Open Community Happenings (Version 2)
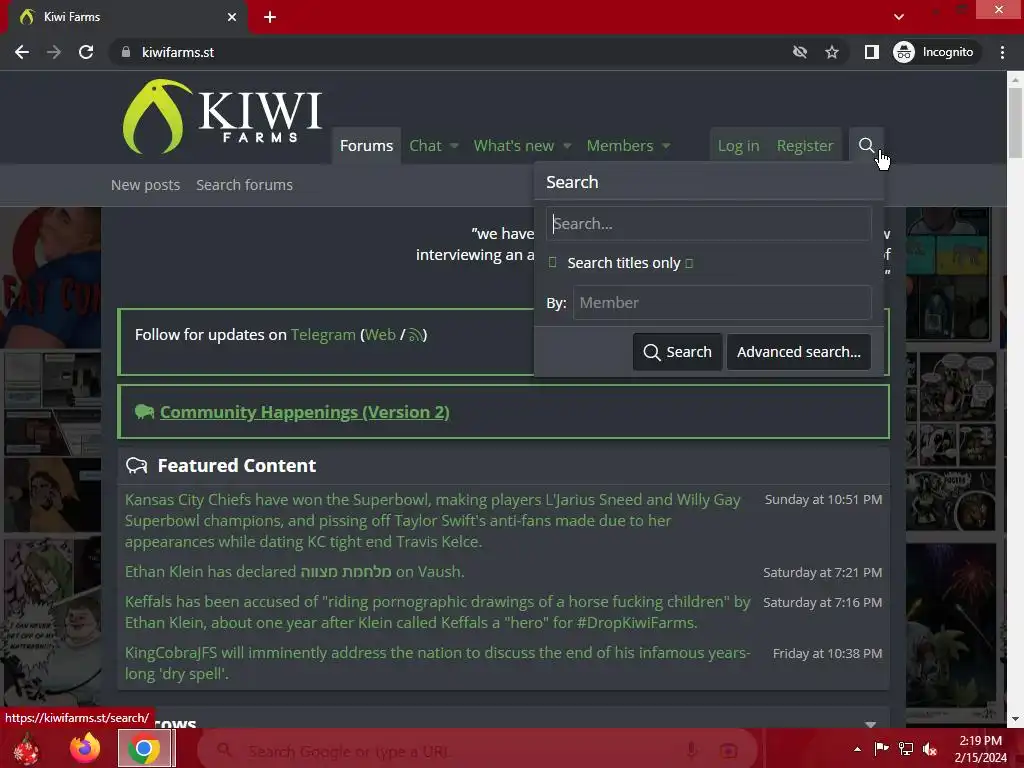1024x768 pixels. 304,412
